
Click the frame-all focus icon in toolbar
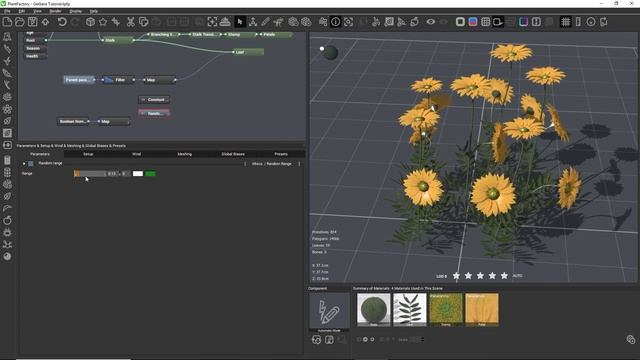pos(212,22)
